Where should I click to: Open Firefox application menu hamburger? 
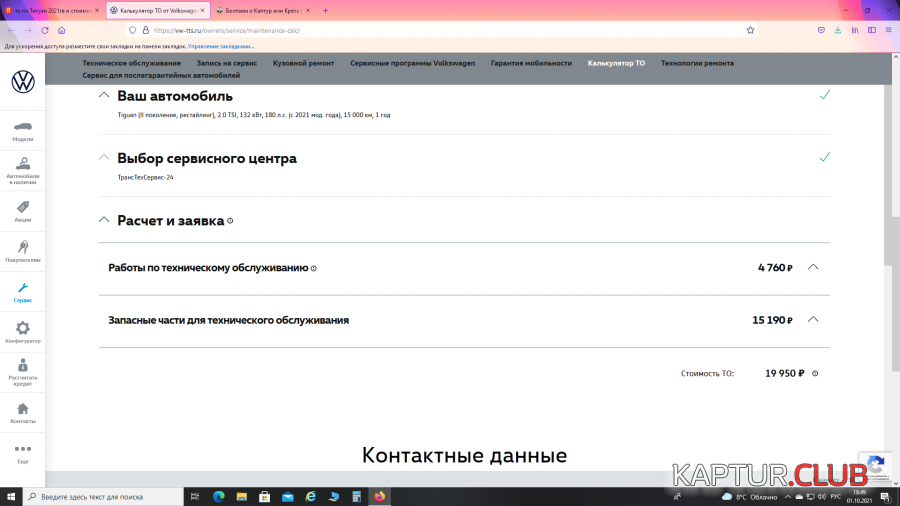tap(889, 30)
